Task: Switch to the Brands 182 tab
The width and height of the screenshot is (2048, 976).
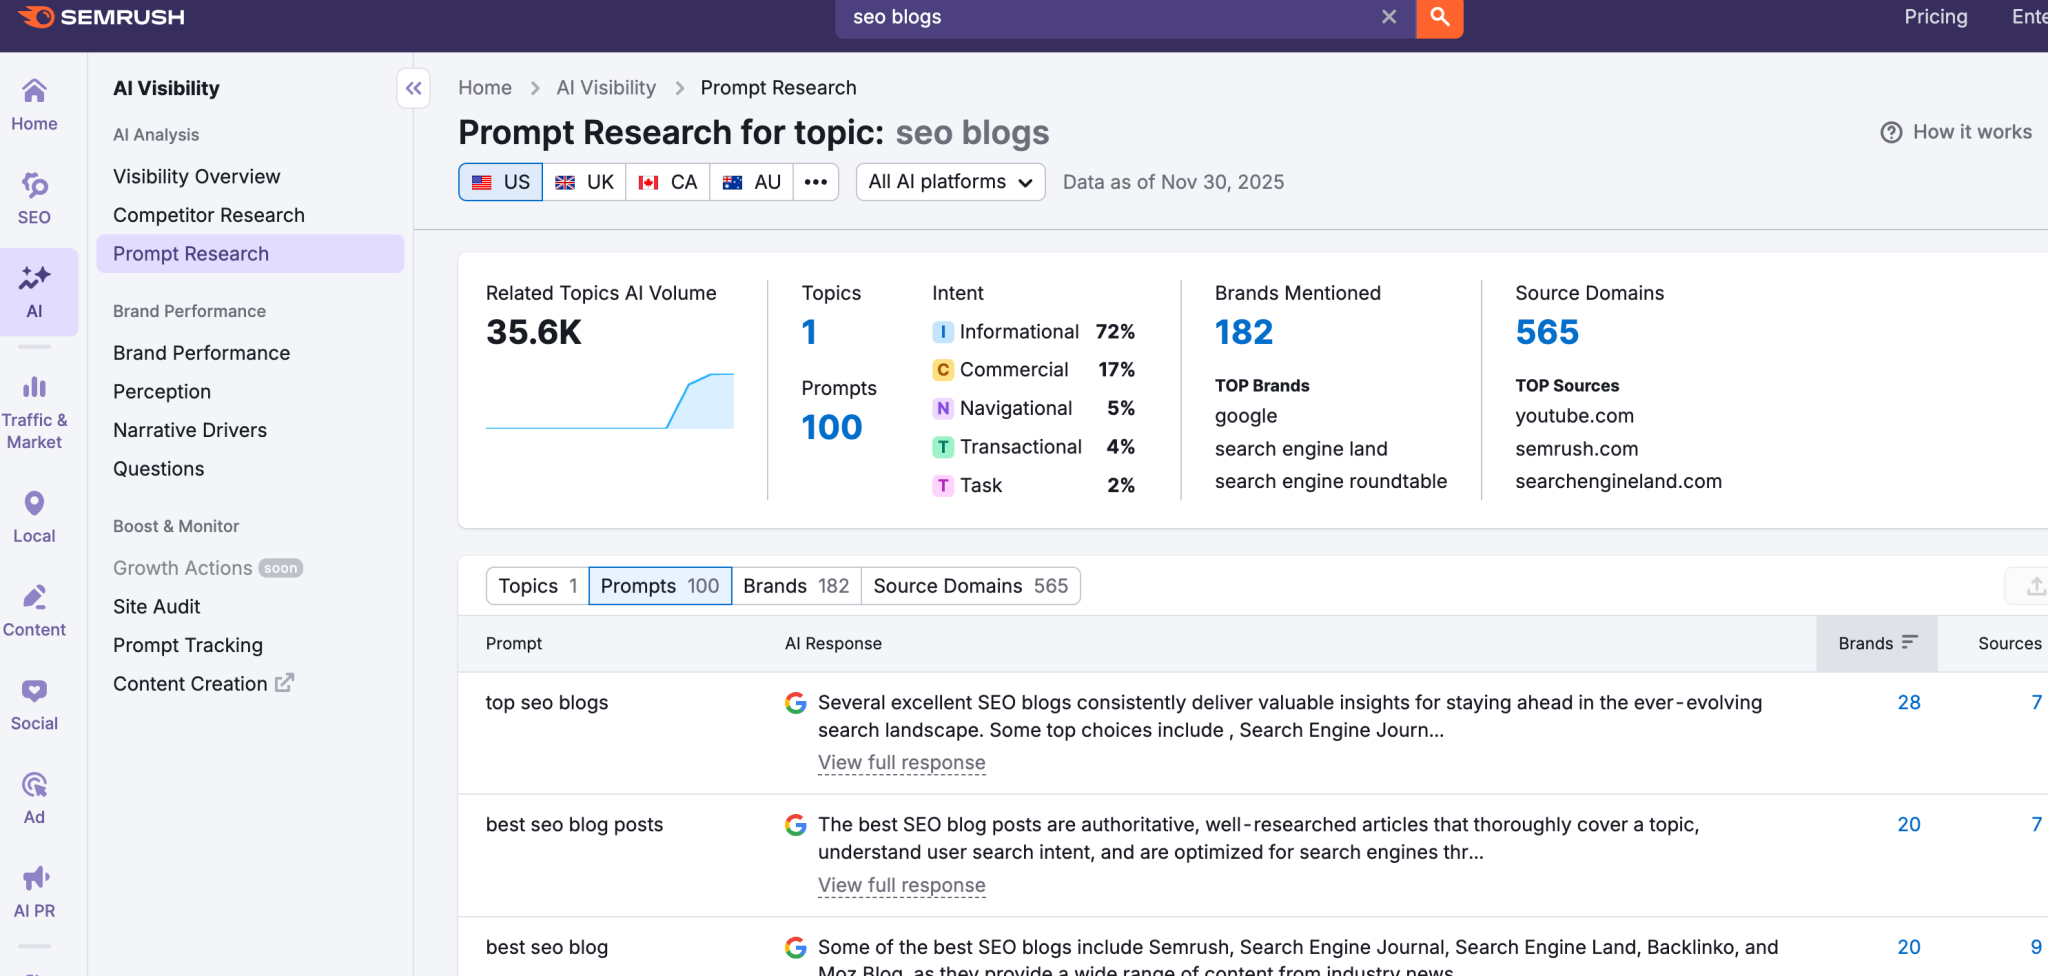Action: [796, 586]
